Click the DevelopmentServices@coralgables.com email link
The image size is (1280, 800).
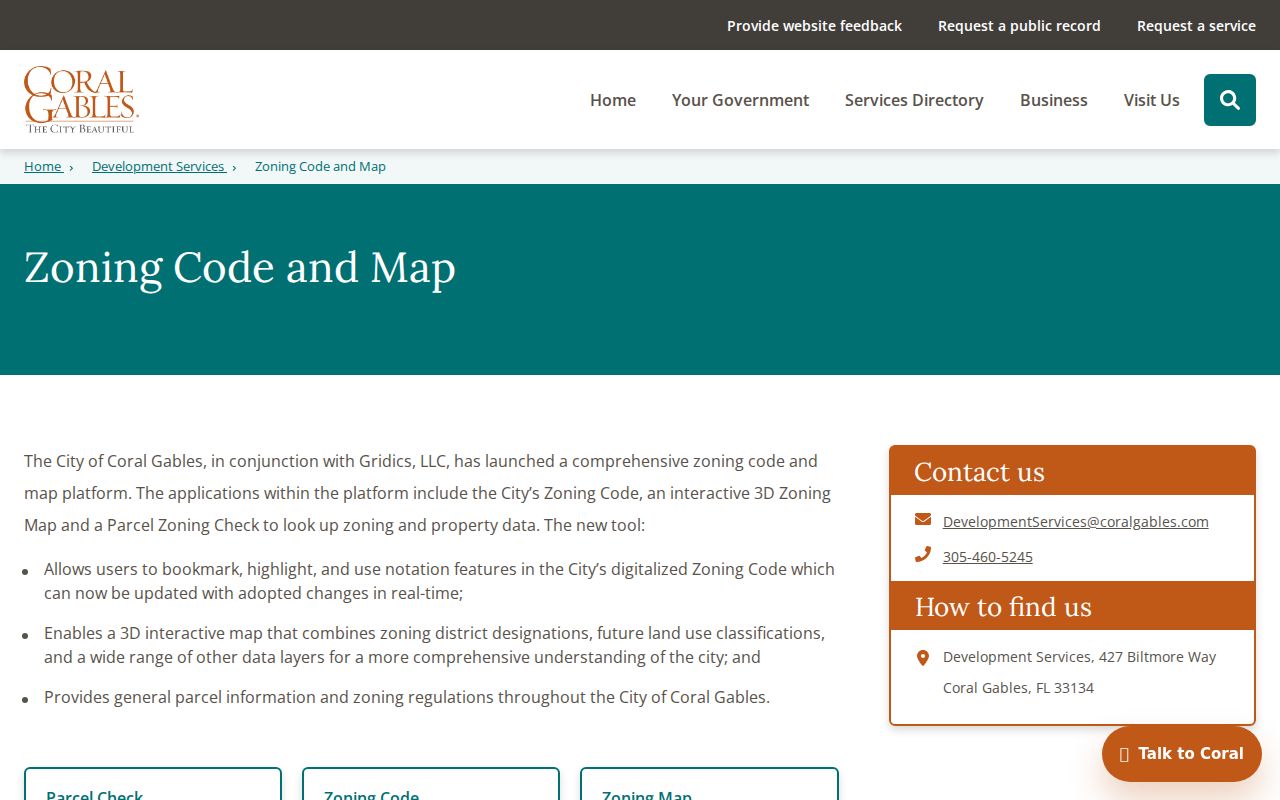pyautogui.click(x=1076, y=522)
